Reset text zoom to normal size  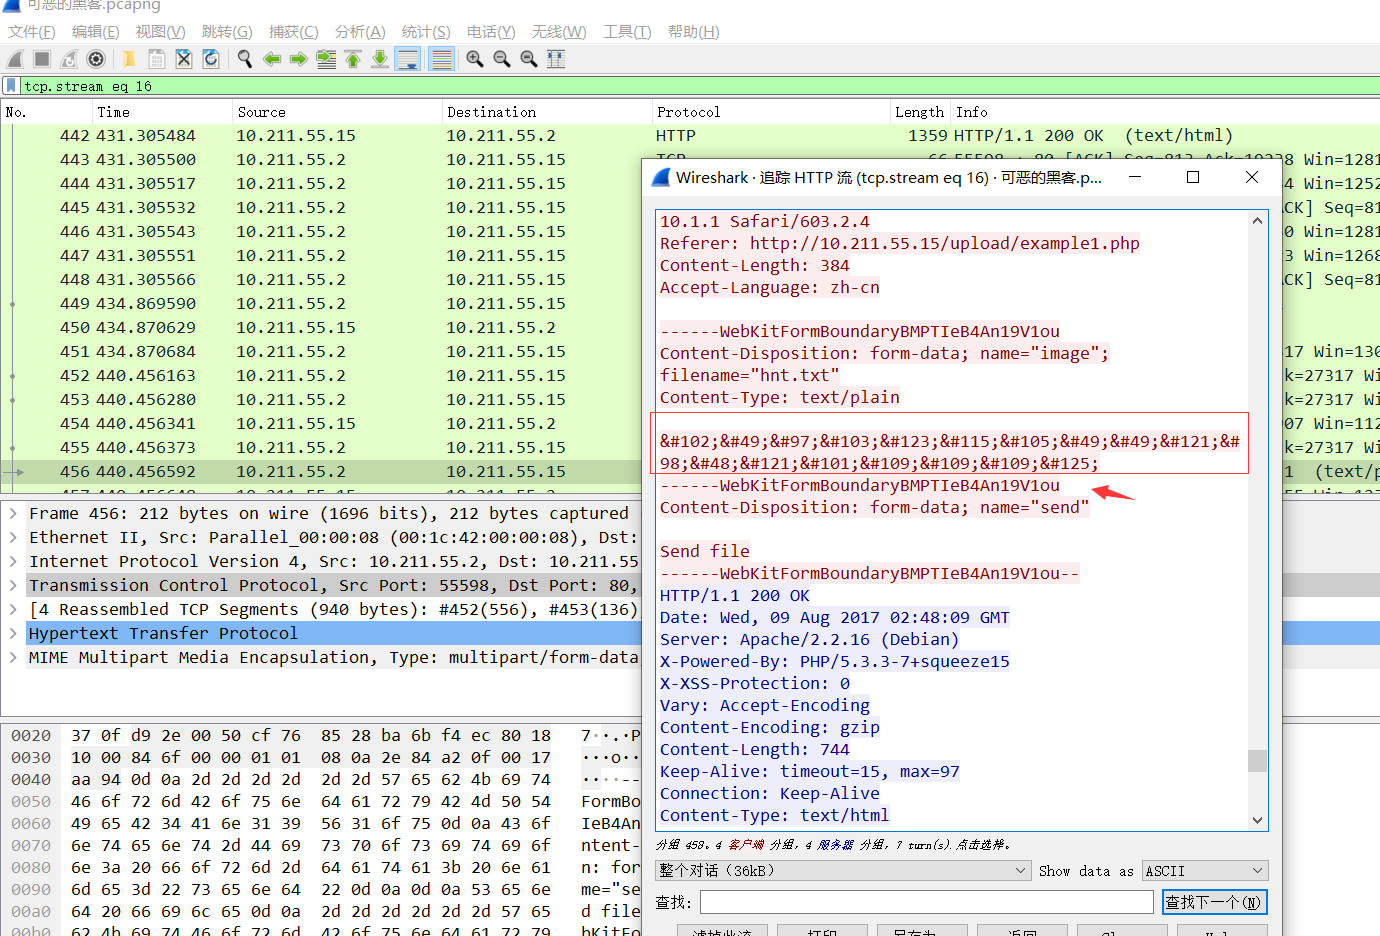pyautogui.click(x=529, y=59)
